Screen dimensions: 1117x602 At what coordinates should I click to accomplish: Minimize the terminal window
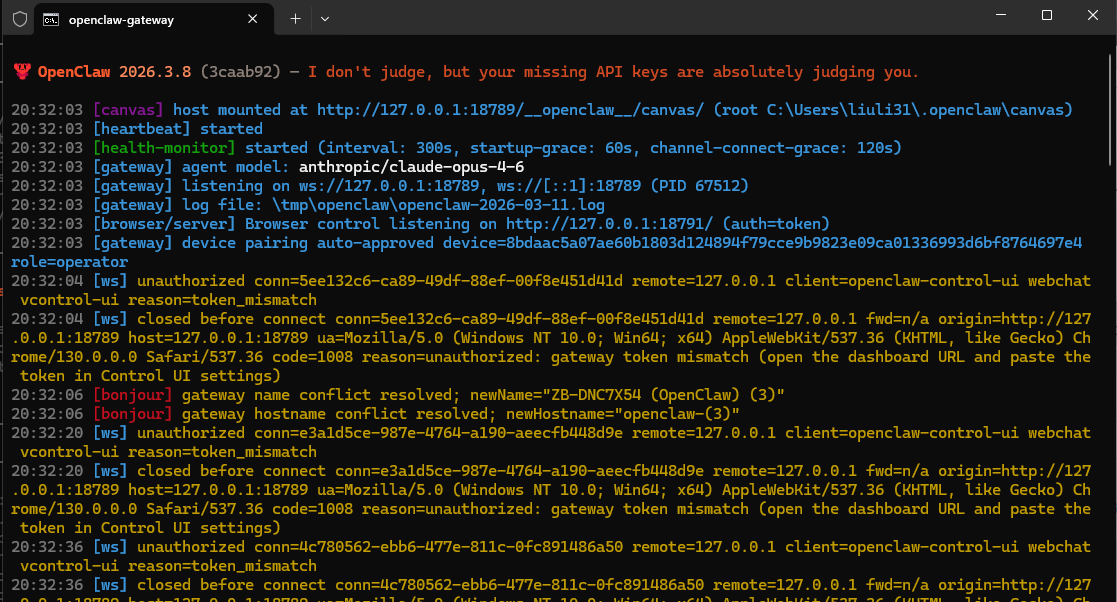click(1001, 15)
